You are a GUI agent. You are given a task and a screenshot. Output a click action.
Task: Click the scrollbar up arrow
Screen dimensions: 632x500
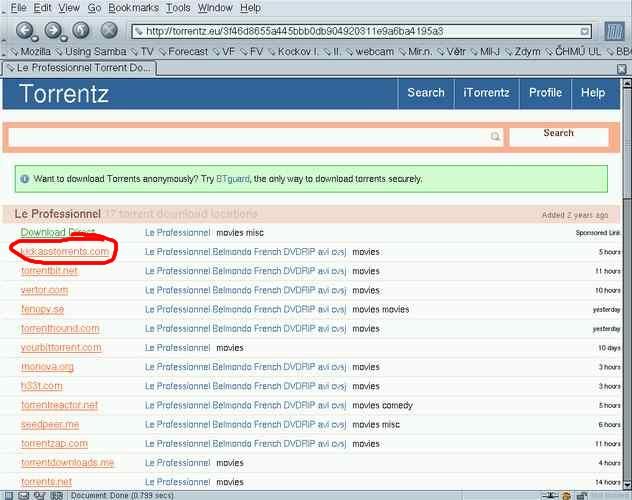coord(627,83)
